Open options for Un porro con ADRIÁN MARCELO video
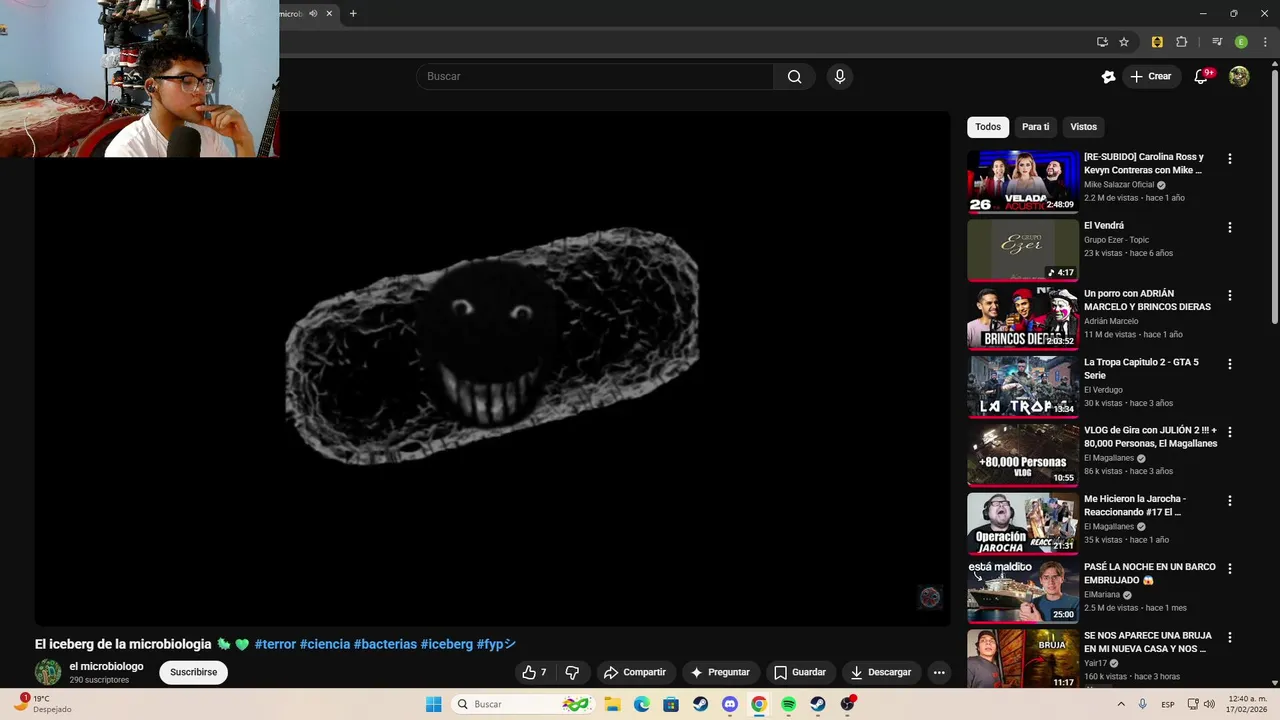The width and height of the screenshot is (1280, 720). [1230, 296]
